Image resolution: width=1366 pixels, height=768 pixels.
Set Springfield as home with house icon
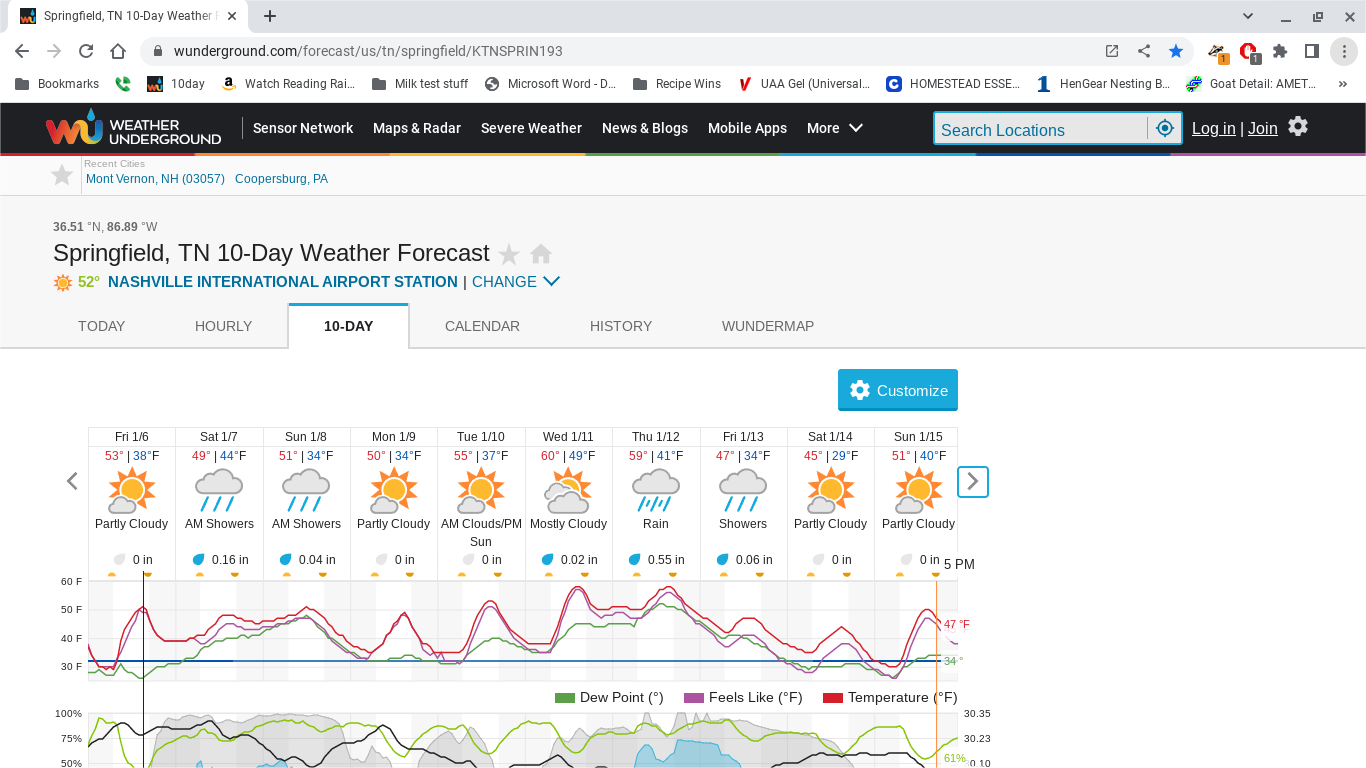[x=541, y=254]
